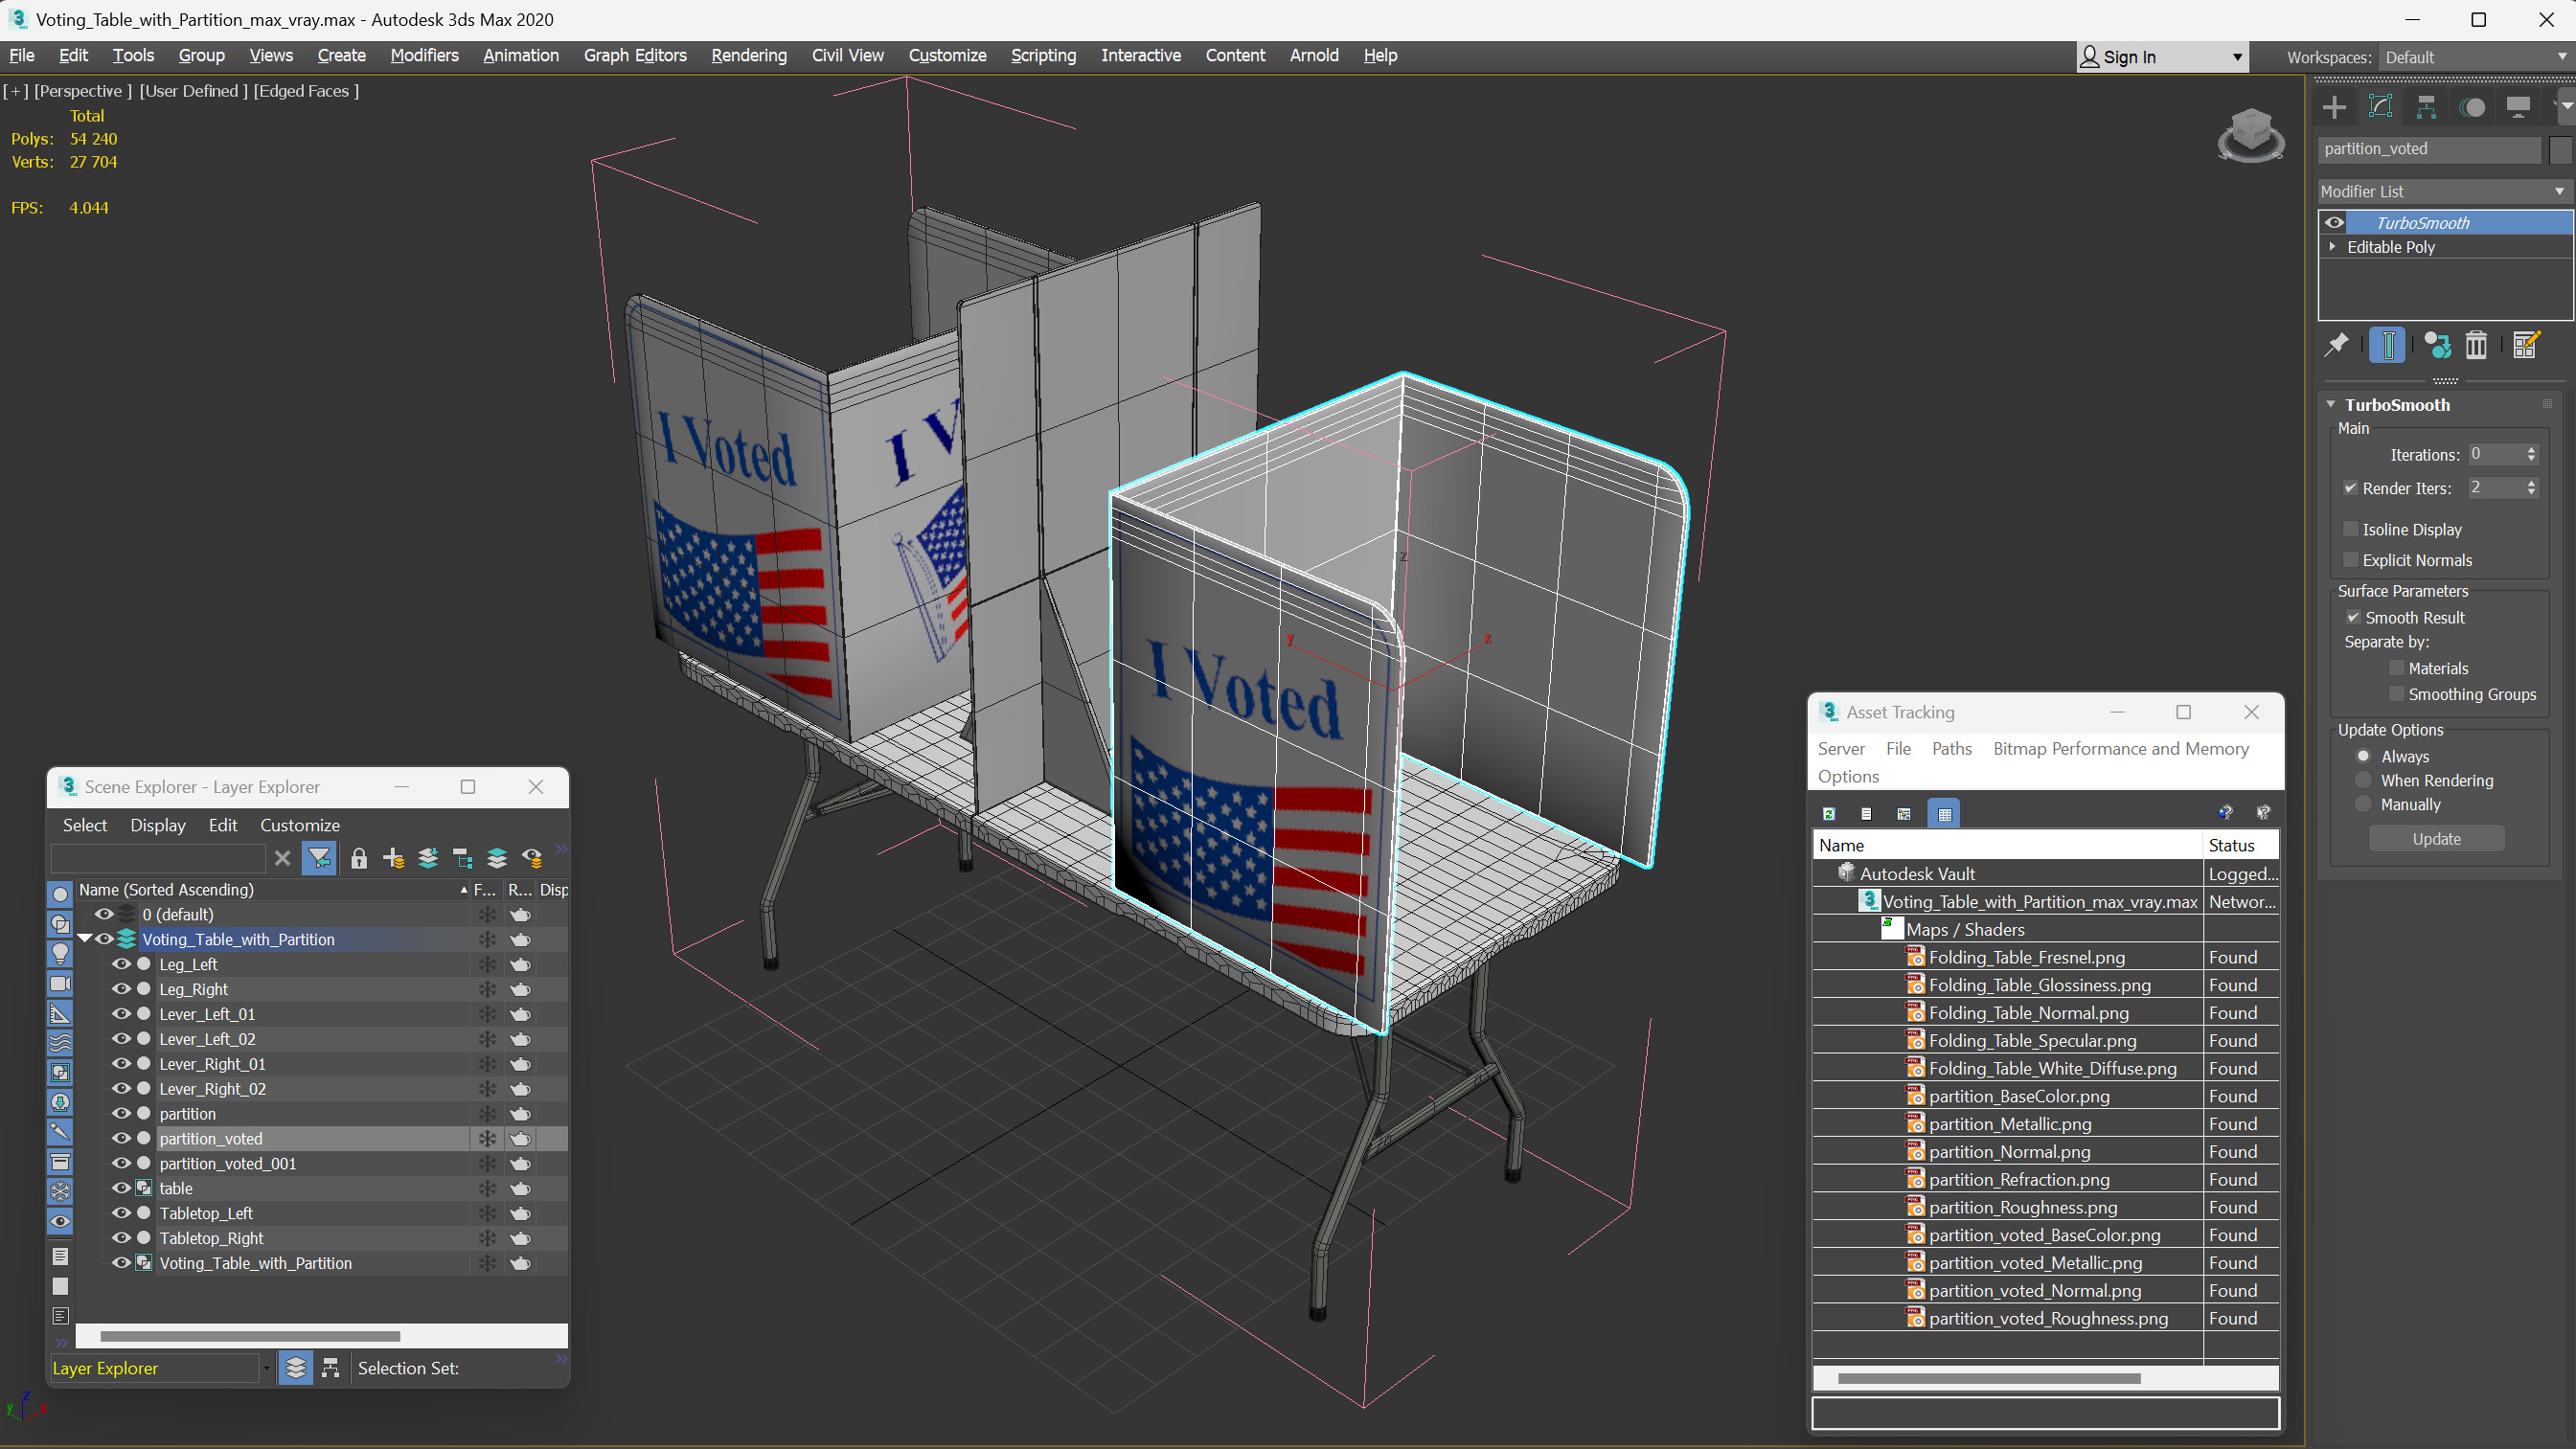Click the object color swatch
This screenshot has width=2576, height=1449.
tap(2560, 149)
